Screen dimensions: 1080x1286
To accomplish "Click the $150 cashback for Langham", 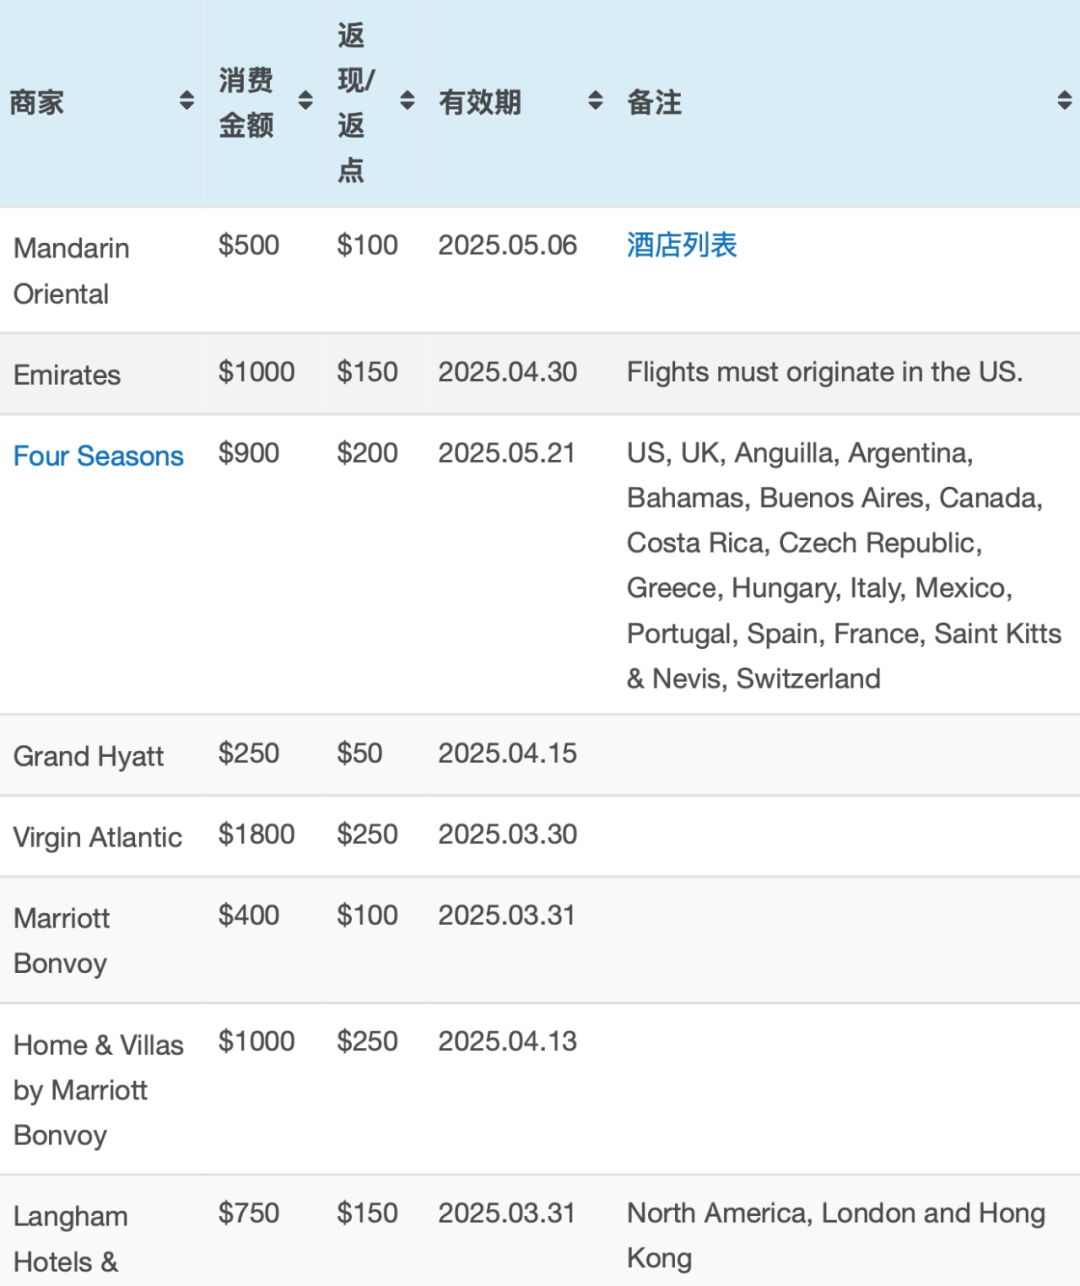I will pos(367,1213).
